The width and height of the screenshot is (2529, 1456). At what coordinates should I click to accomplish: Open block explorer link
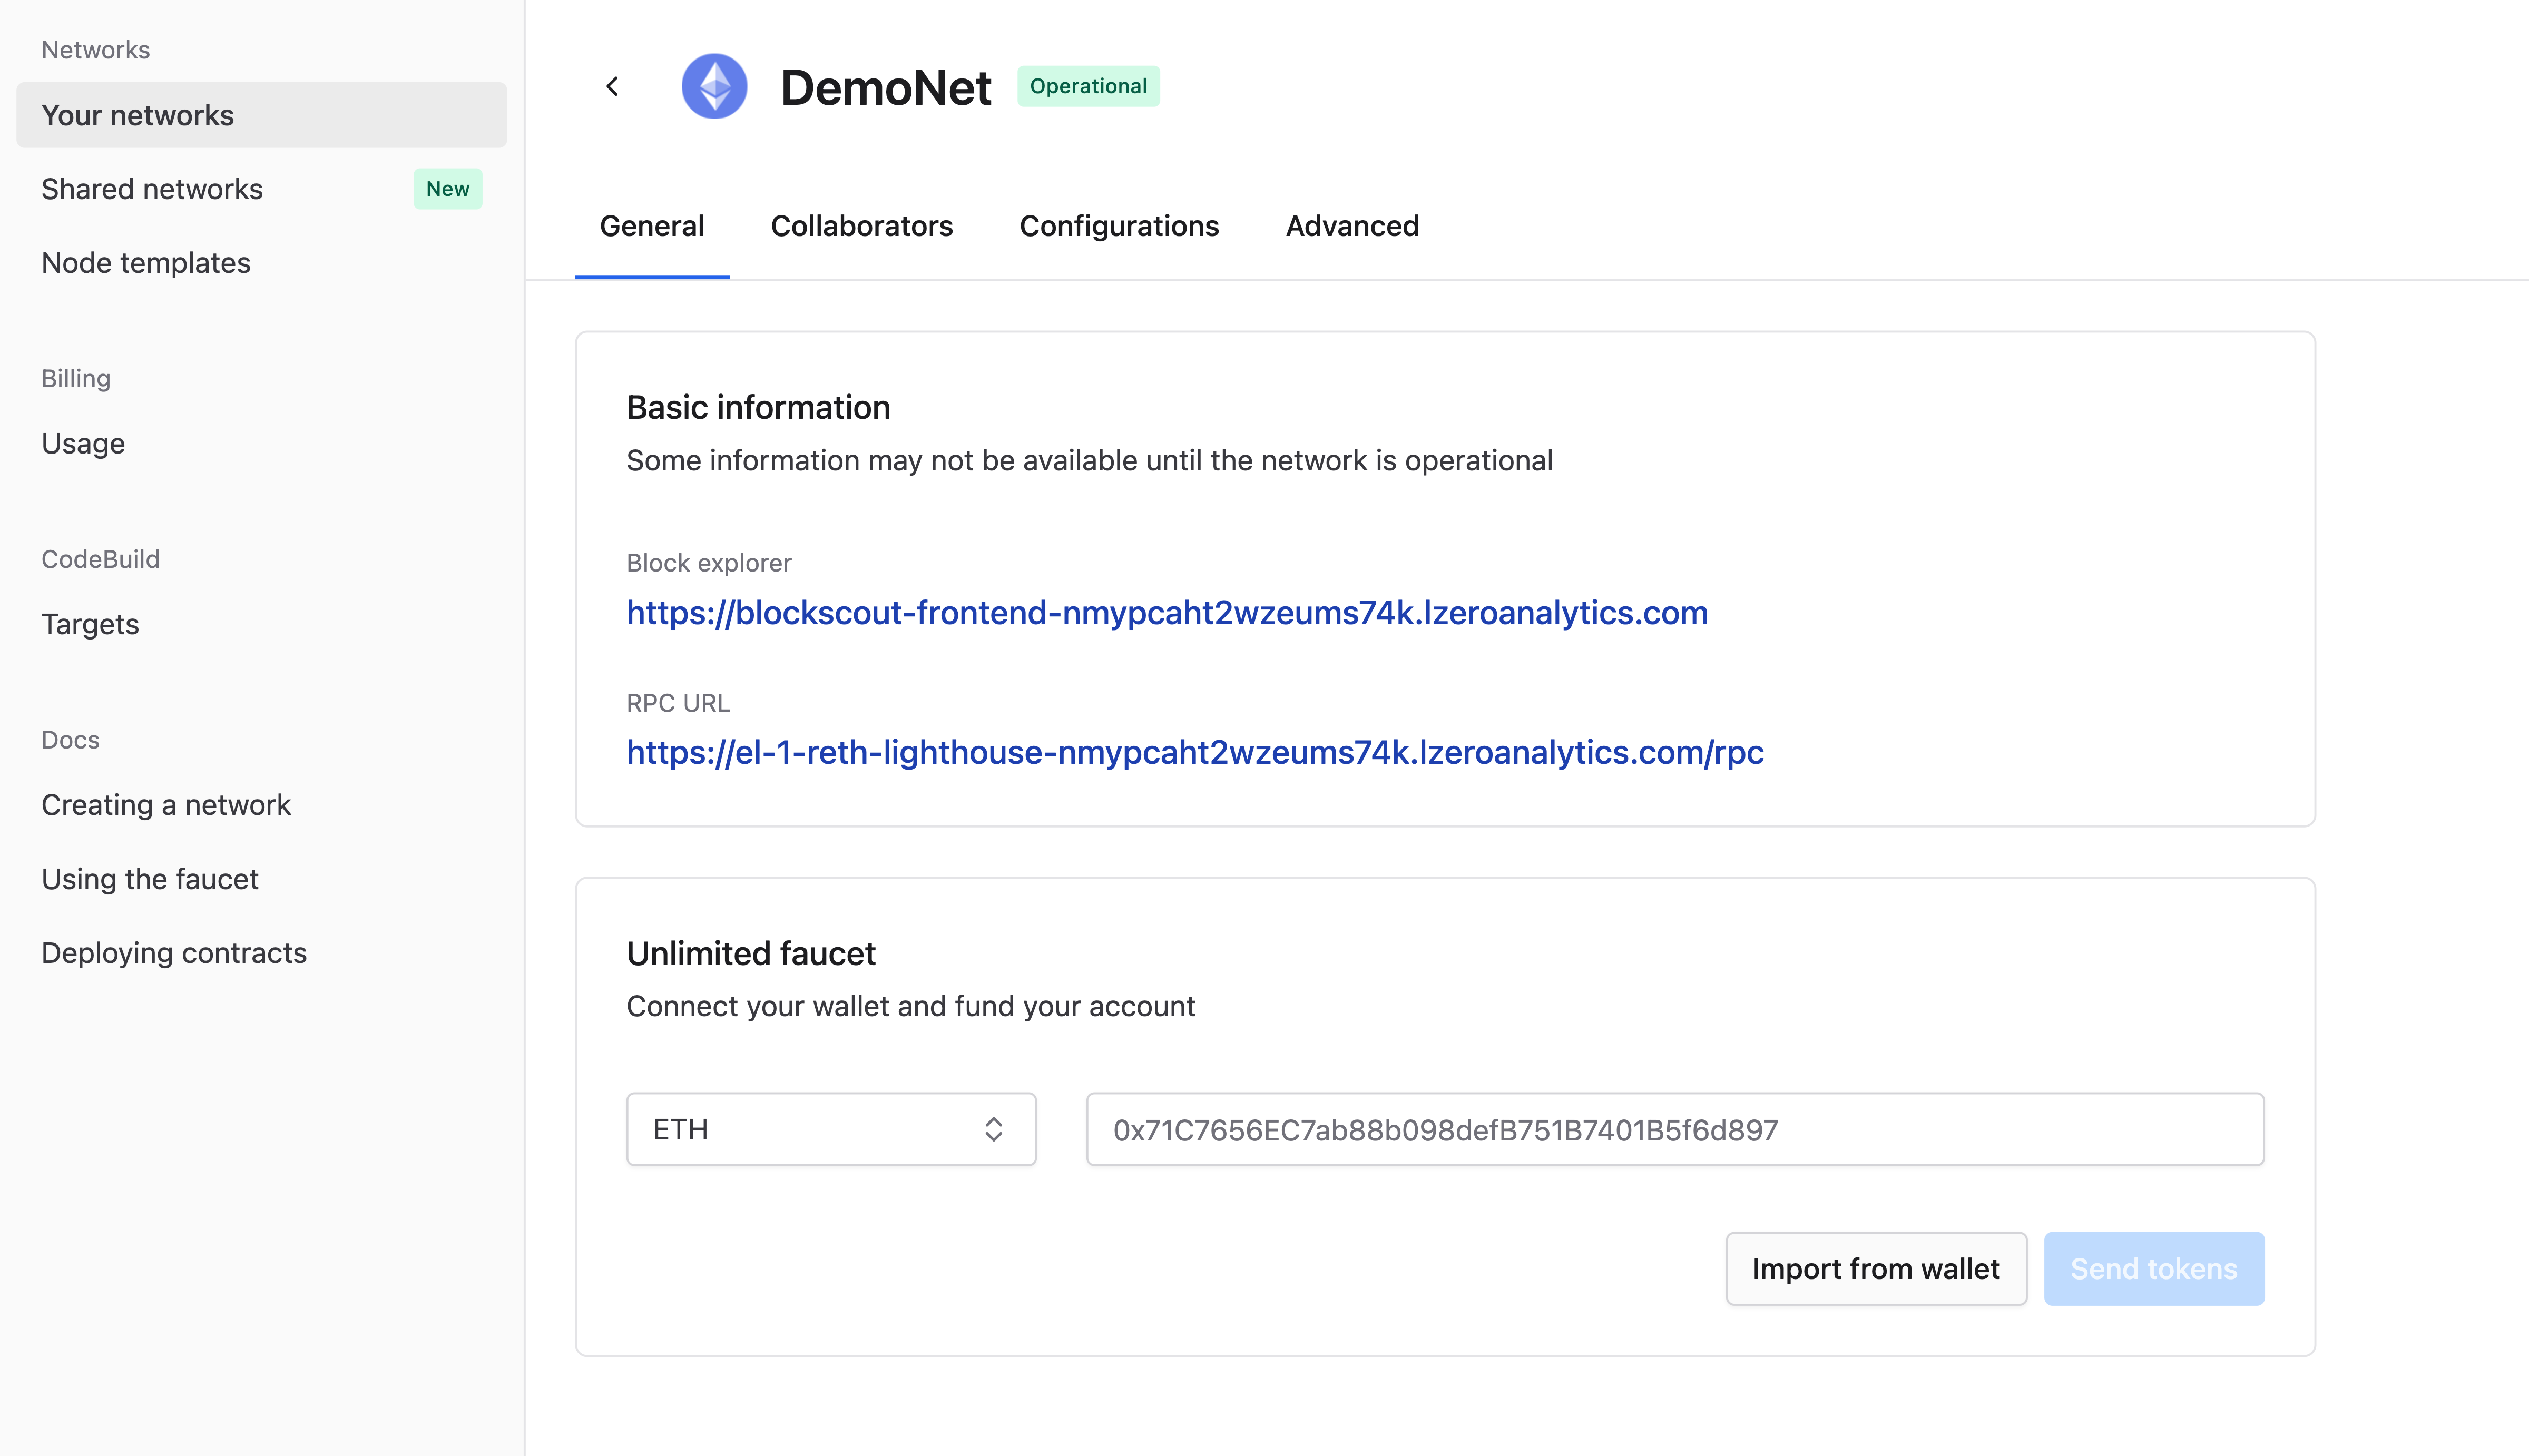(x=1167, y=612)
